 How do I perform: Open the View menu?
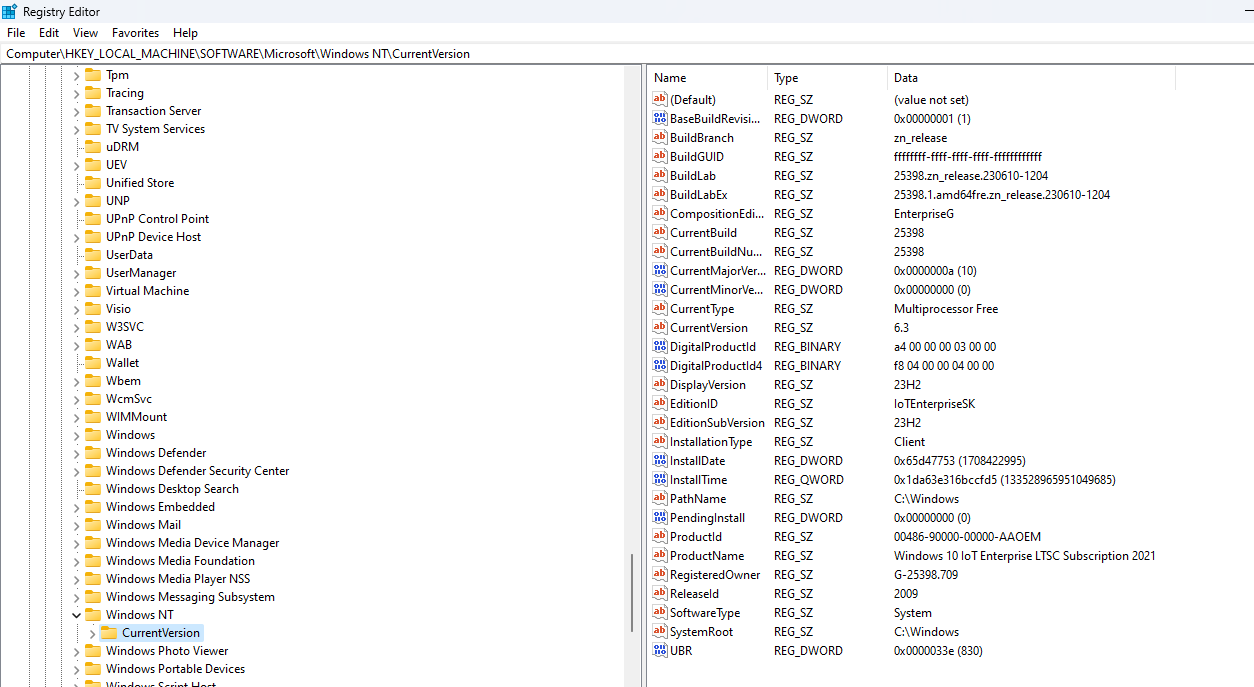(x=86, y=33)
